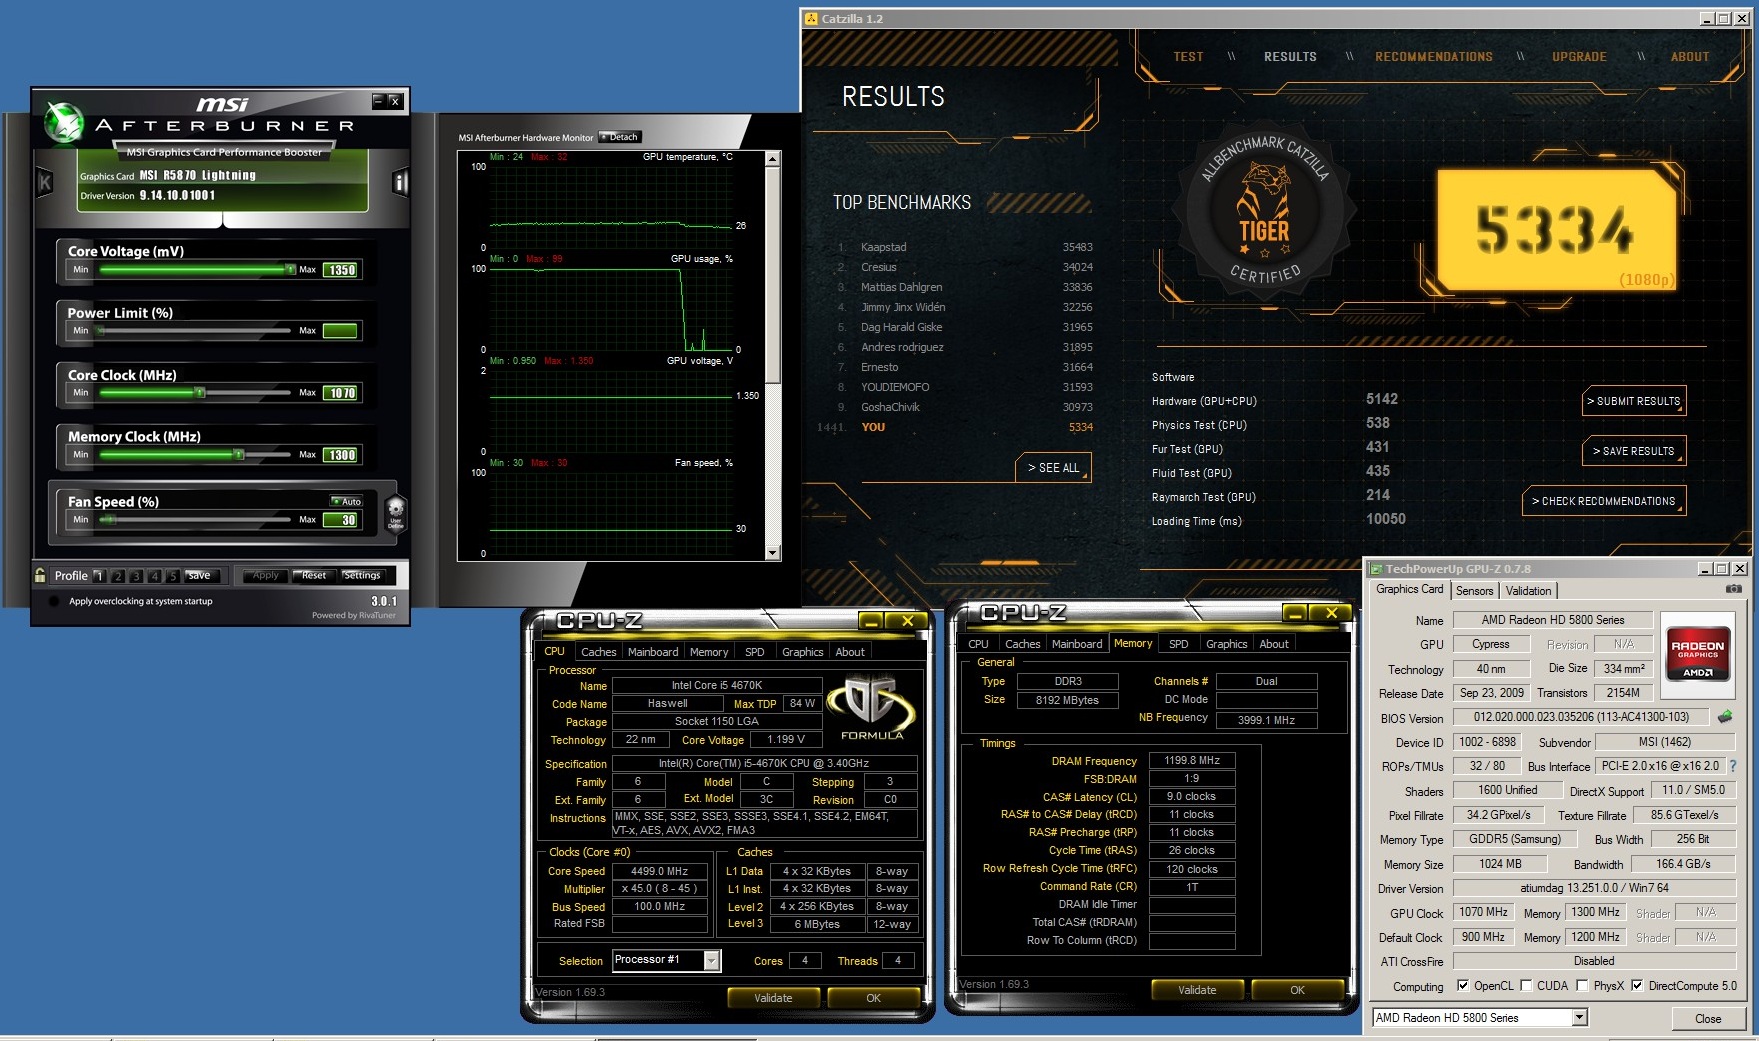Click CHECK RECOMMENDATIONS in Catzilla
1759x1041 pixels.
tap(1603, 501)
